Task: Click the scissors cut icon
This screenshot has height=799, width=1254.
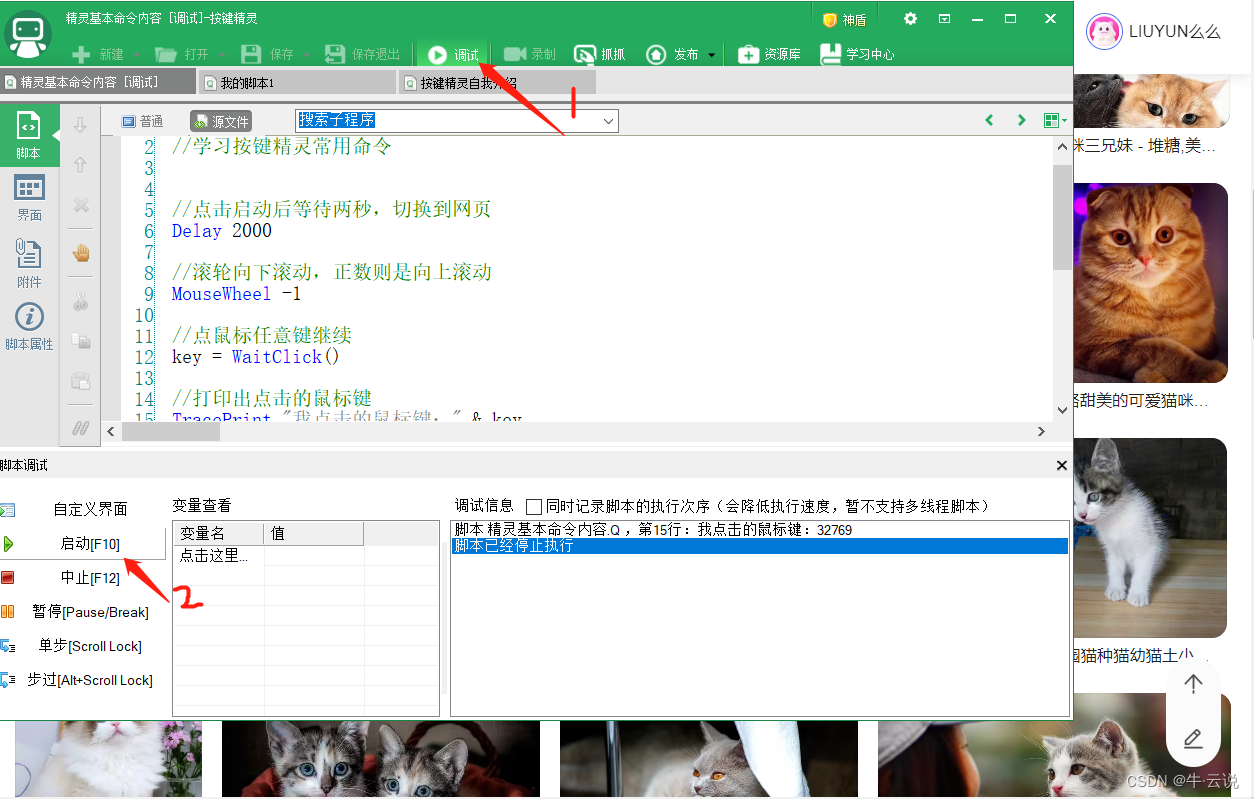Action: 81,301
